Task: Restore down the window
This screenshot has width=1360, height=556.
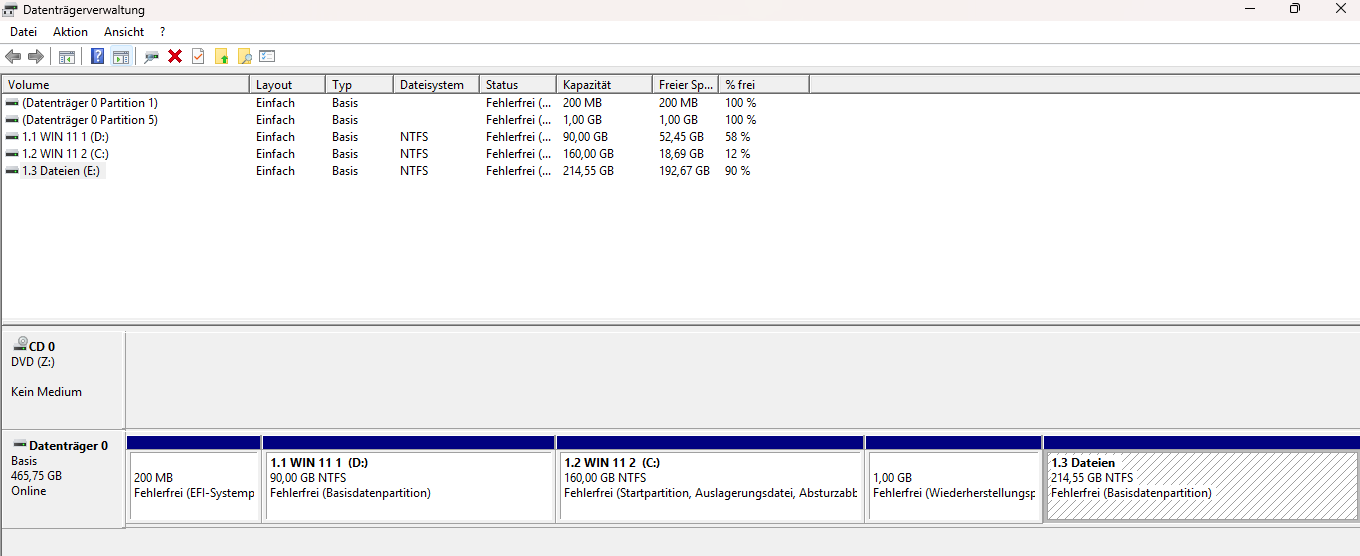Action: pyautogui.click(x=1294, y=9)
